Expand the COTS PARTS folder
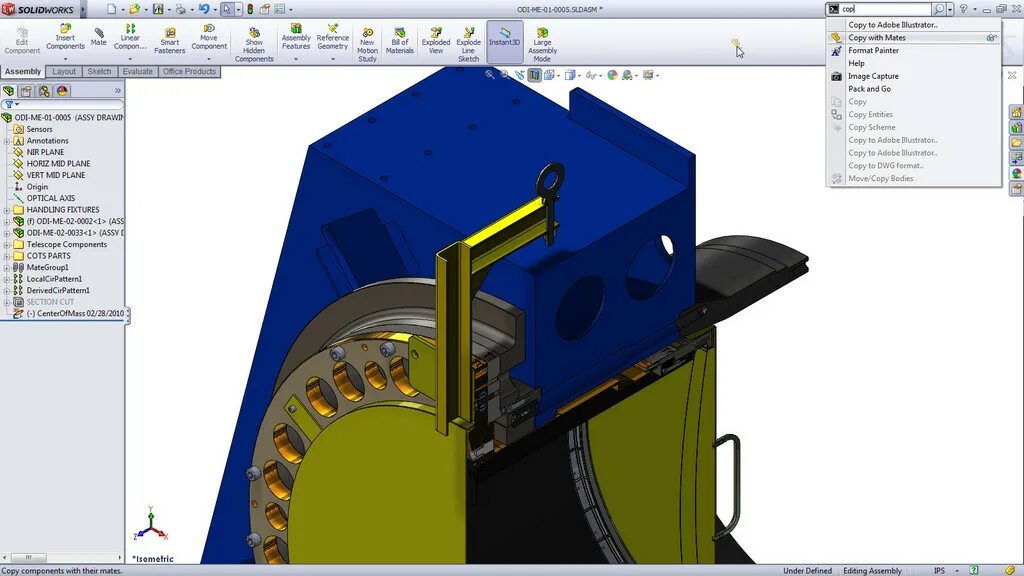The width and height of the screenshot is (1024, 576). [7, 256]
